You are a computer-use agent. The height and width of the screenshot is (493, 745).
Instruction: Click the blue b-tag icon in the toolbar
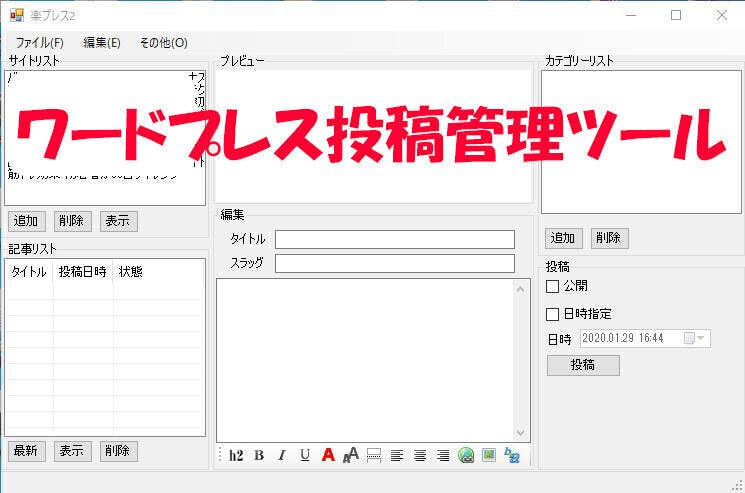[x=512, y=455]
